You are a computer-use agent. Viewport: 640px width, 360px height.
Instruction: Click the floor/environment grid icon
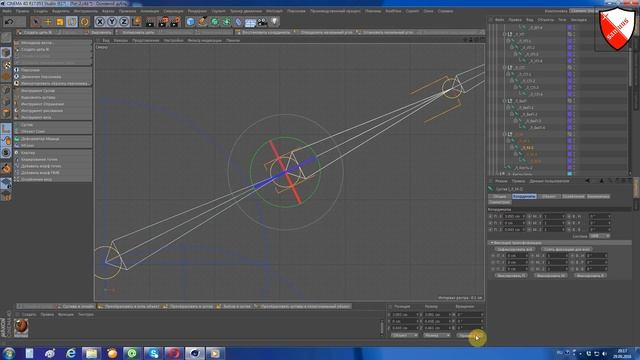click(250, 22)
